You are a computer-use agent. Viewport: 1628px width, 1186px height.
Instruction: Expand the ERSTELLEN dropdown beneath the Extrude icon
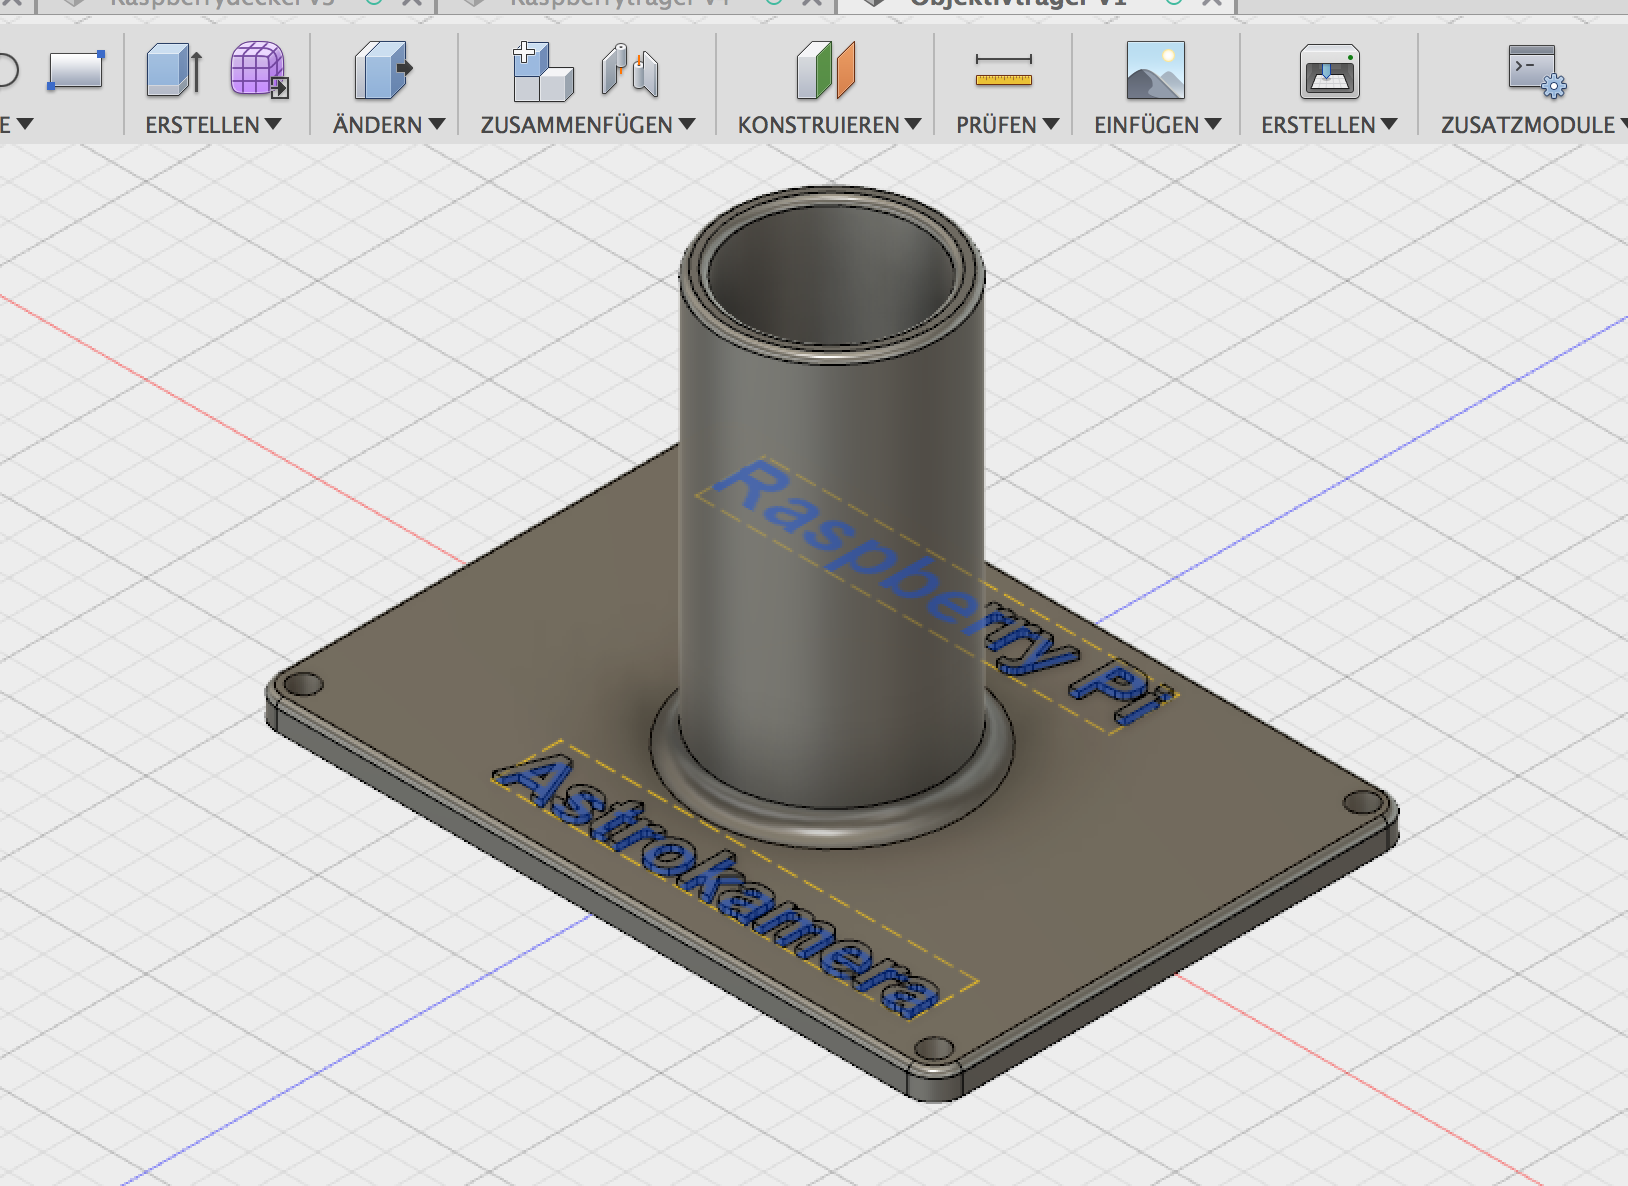point(213,125)
